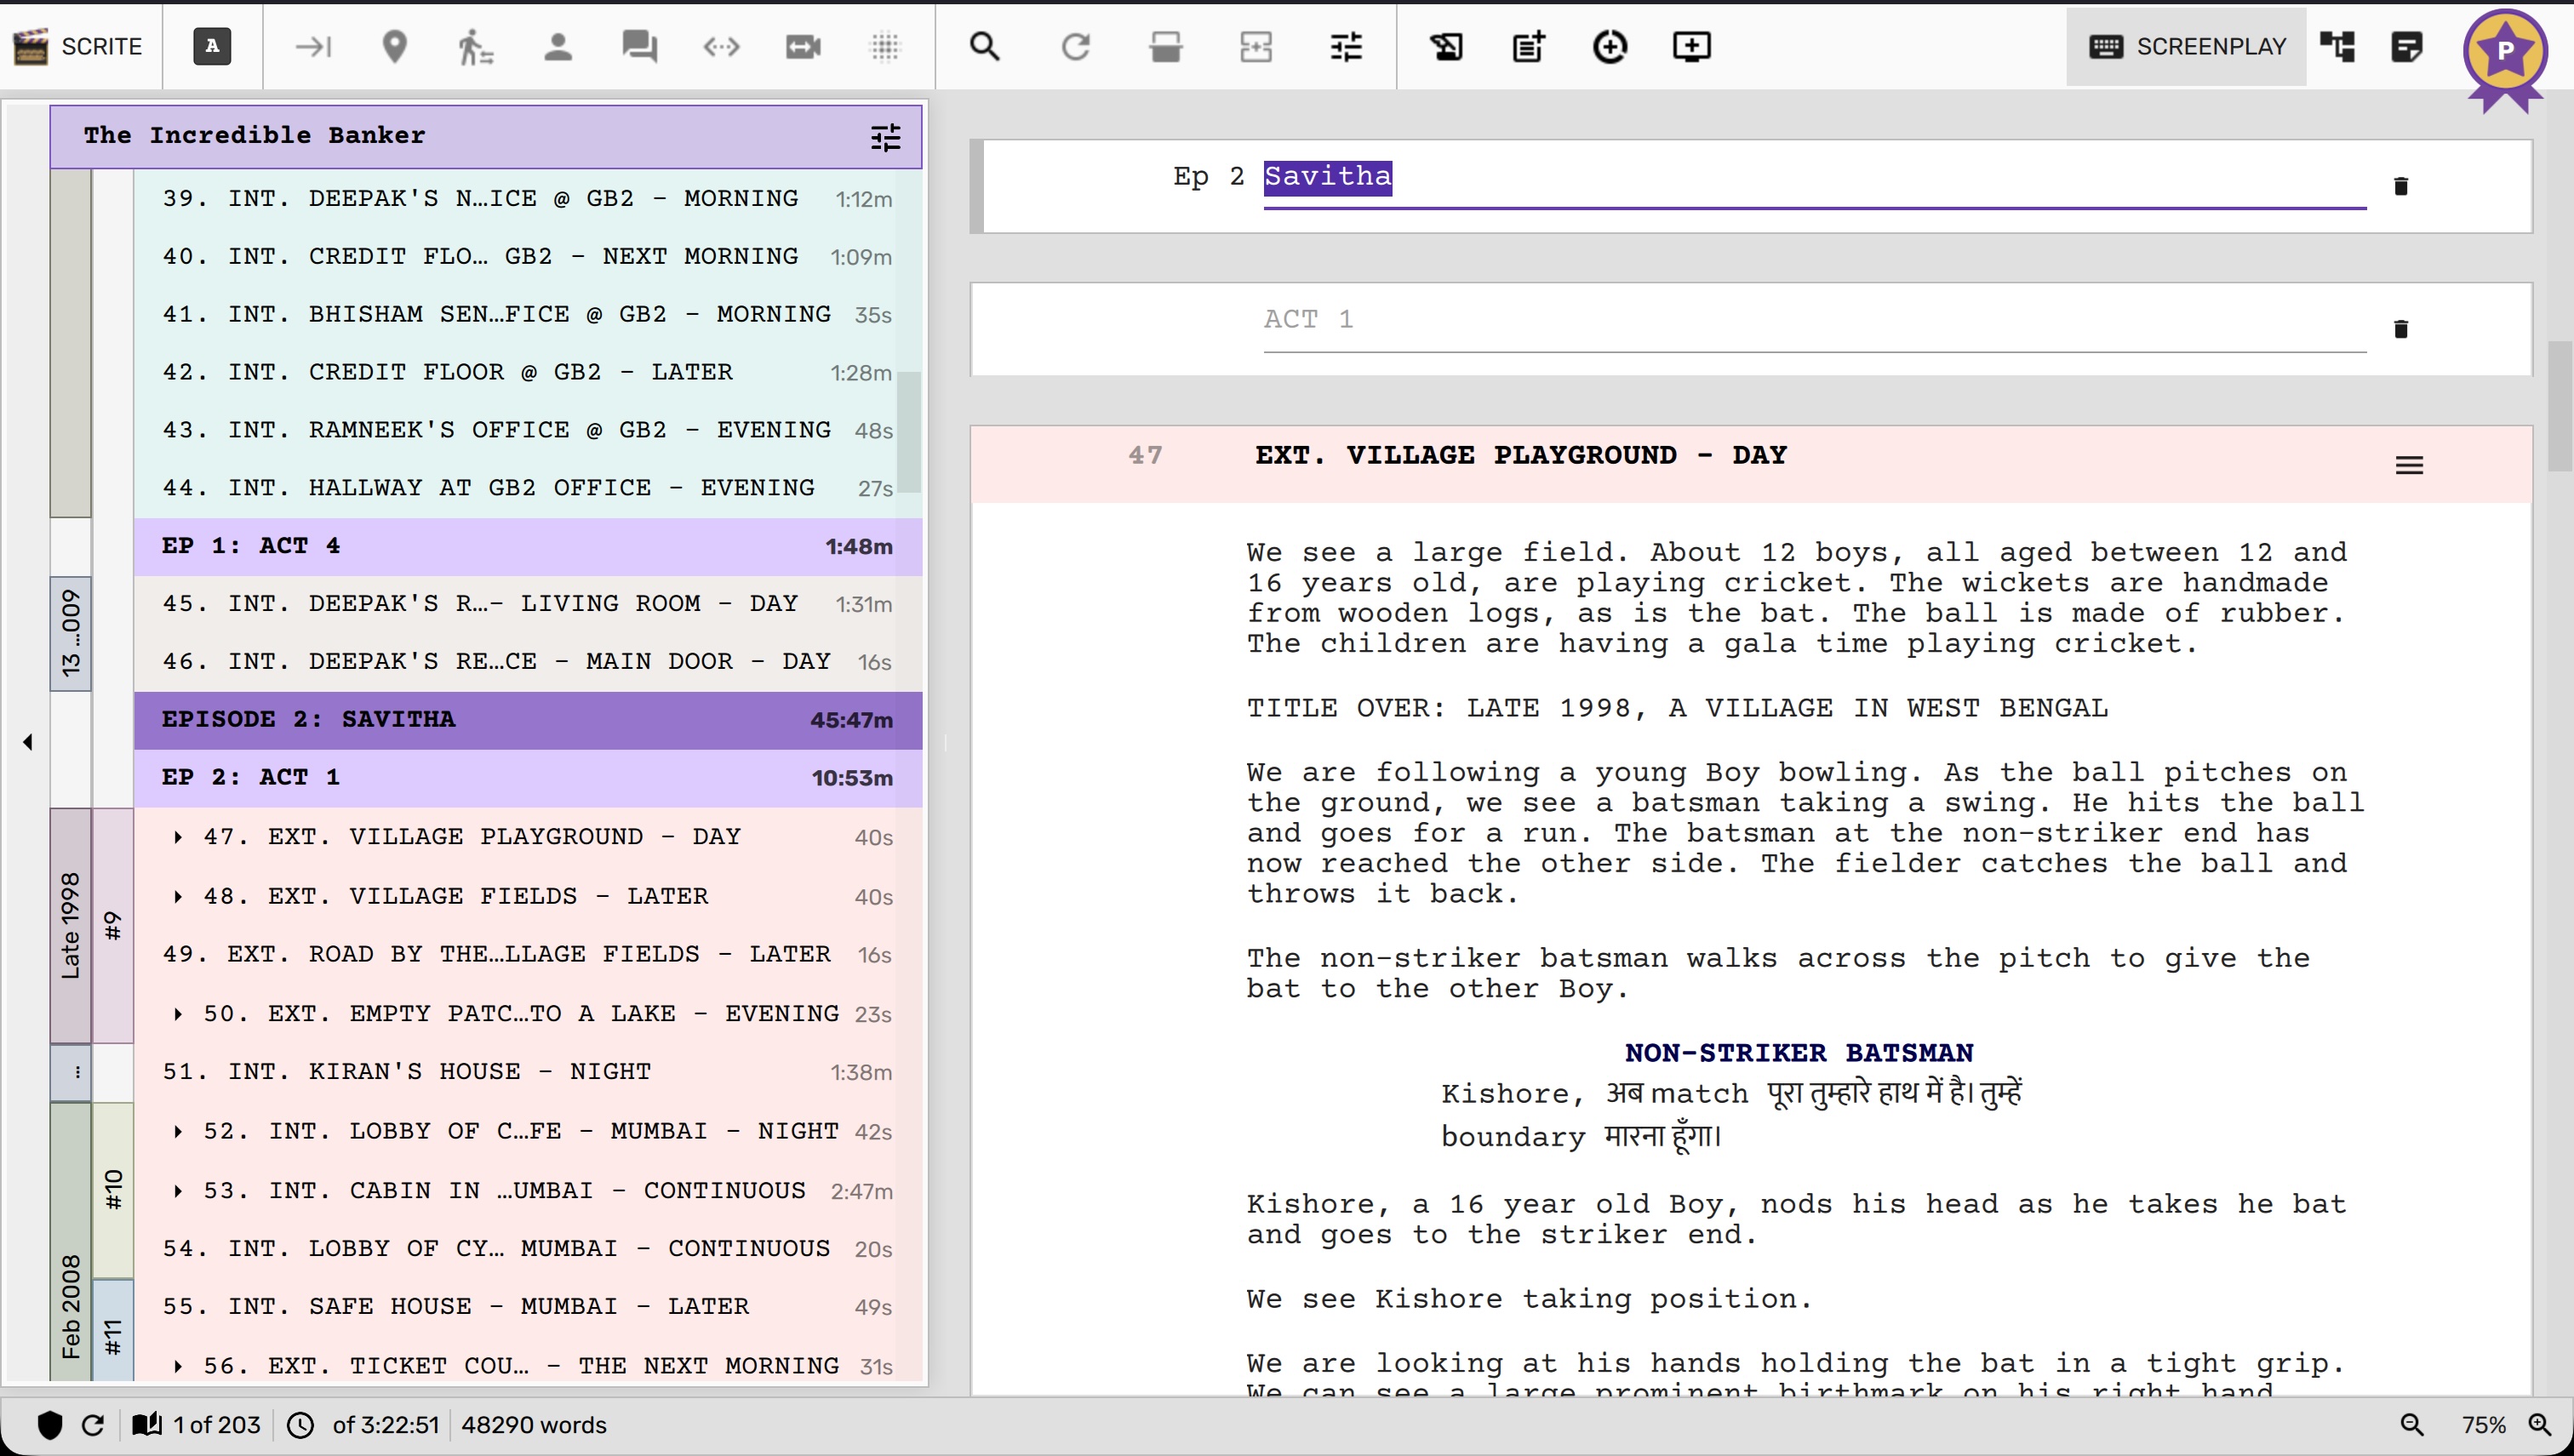Toggle language input A button
The image size is (2574, 1456).
pos(212,46)
